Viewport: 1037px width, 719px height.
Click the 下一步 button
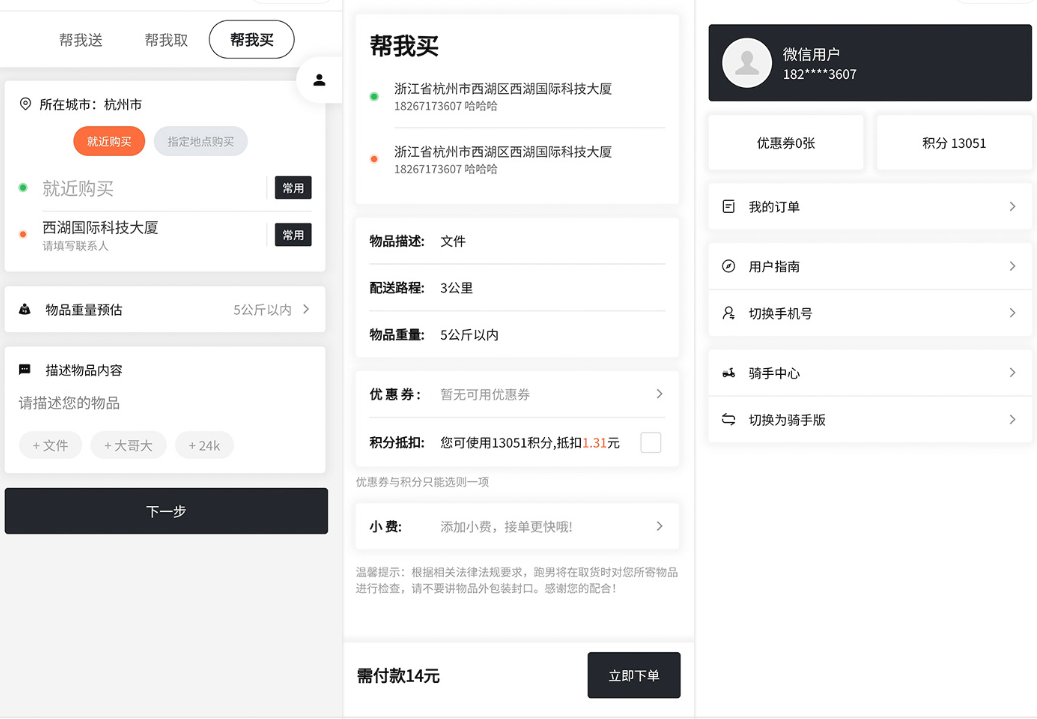166,510
